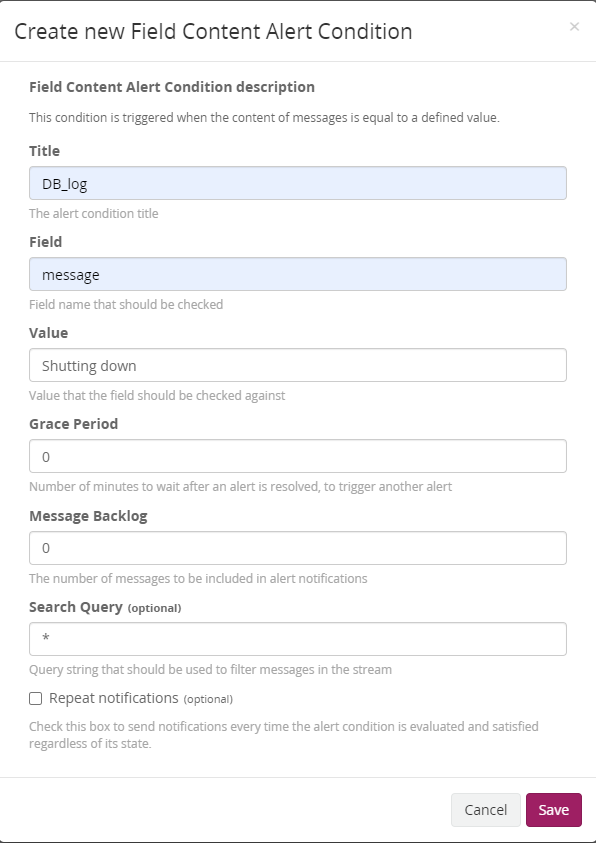596x843 pixels.
Task: Focus the Field input showing message
Action: (298, 274)
